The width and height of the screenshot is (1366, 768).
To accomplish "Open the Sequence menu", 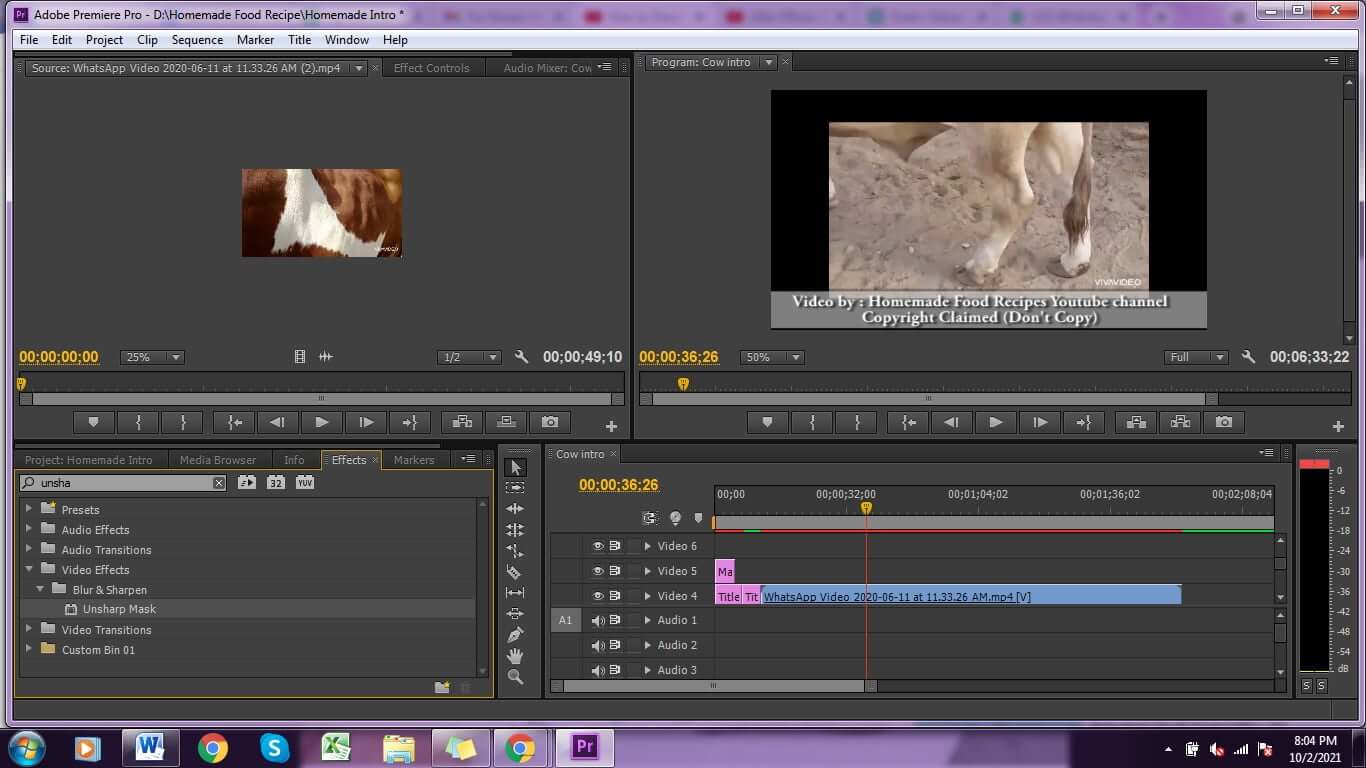I will pyautogui.click(x=197, y=40).
